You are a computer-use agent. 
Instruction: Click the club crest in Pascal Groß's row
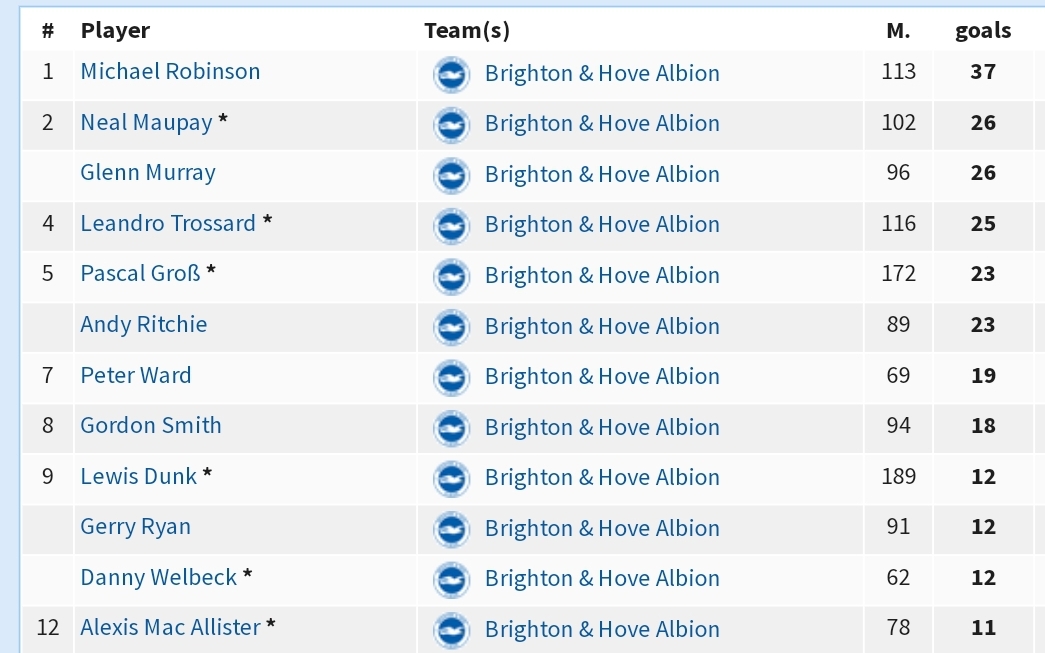point(451,277)
